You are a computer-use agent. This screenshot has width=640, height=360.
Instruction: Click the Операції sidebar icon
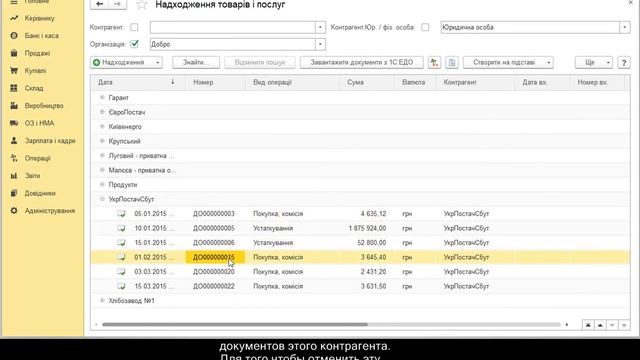tap(14, 158)
